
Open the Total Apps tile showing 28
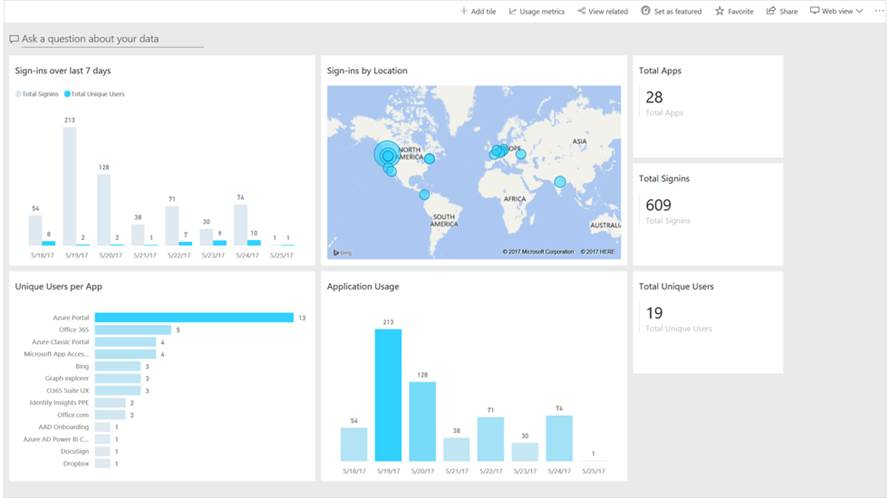tap(708, 107)
